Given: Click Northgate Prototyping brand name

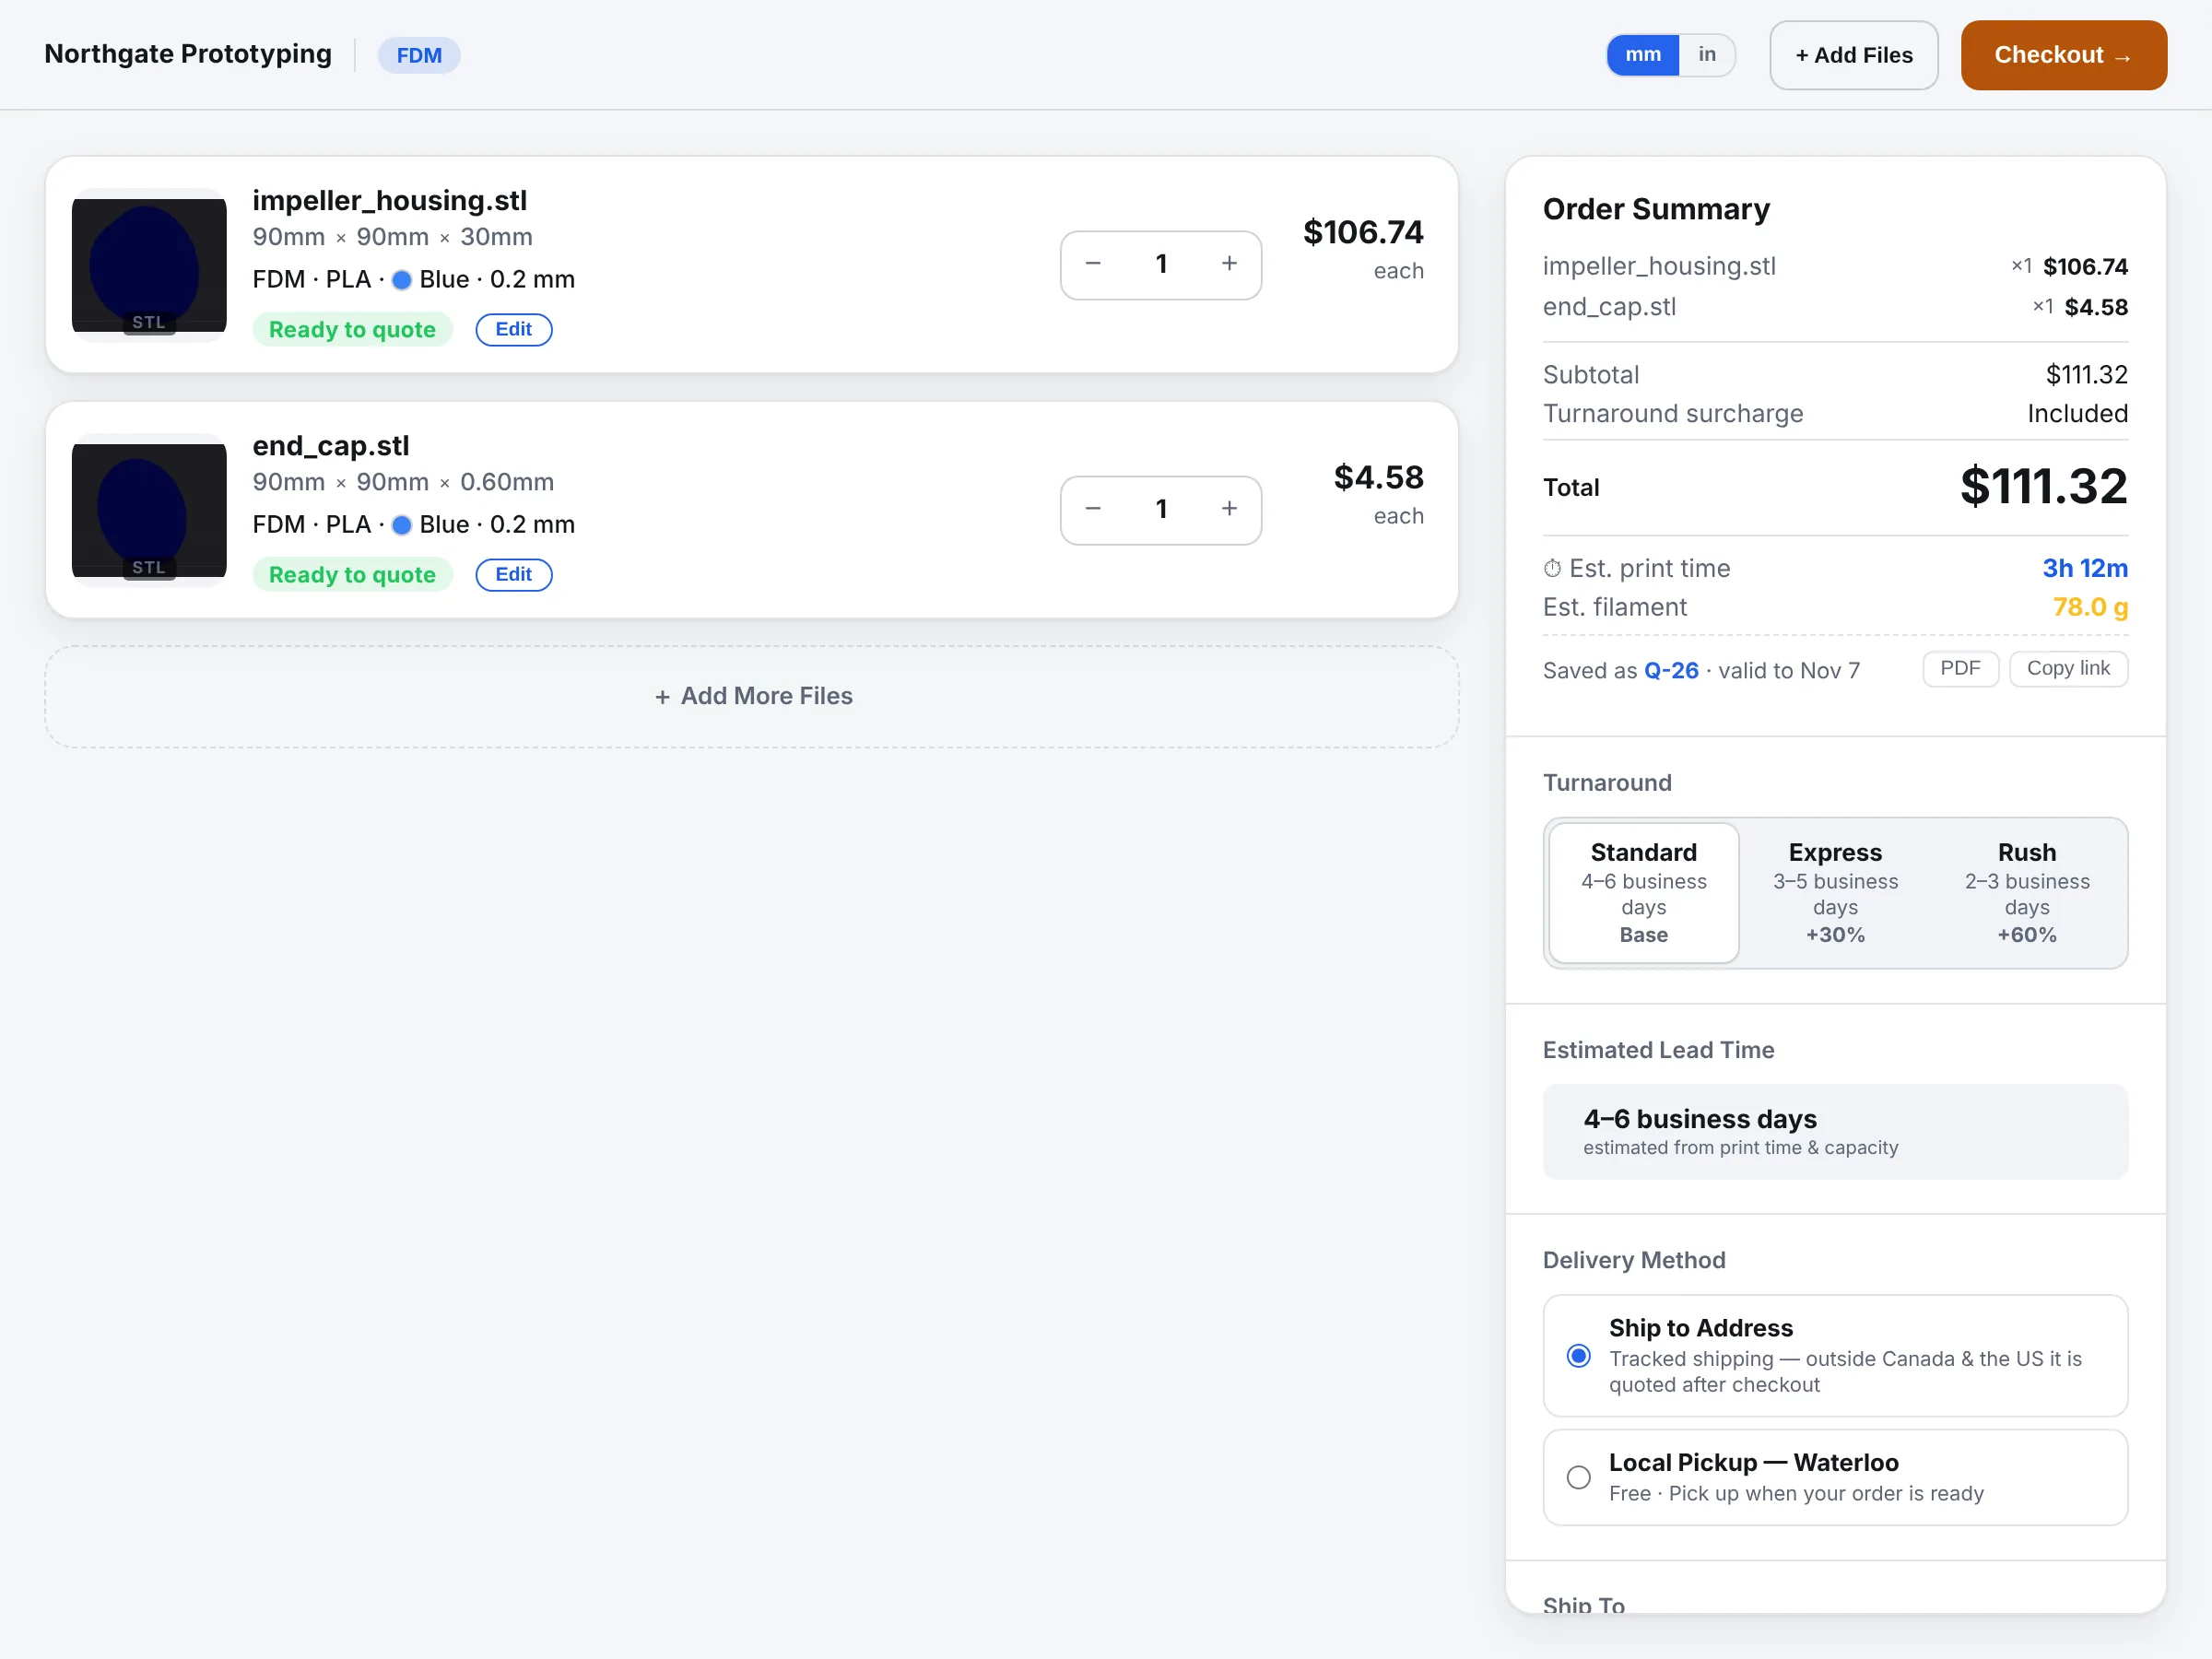Looking at the screenshot, I should [188, 54].
